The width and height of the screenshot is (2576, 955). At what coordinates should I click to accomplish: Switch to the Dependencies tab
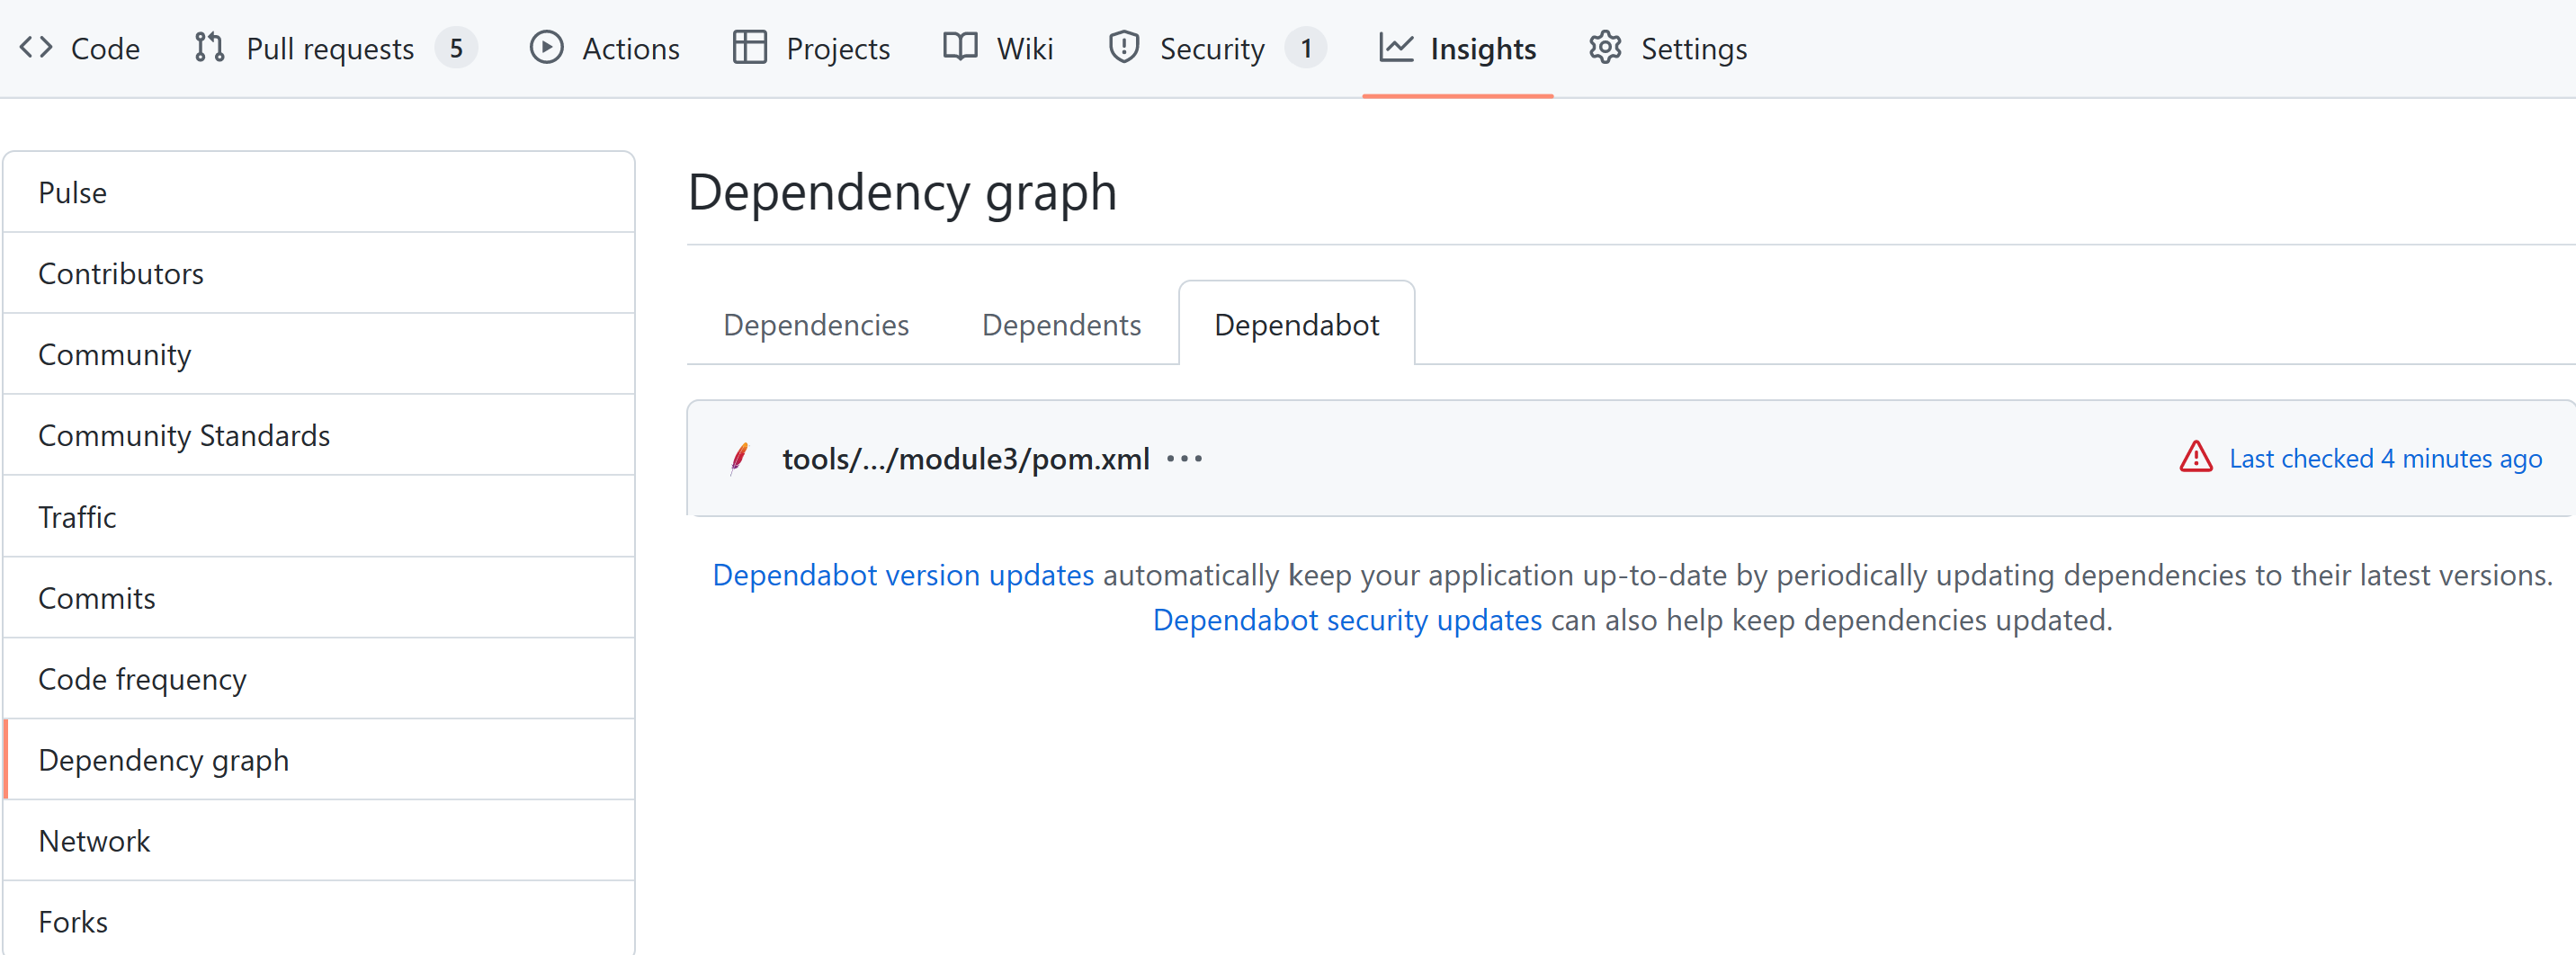point(815,325)
